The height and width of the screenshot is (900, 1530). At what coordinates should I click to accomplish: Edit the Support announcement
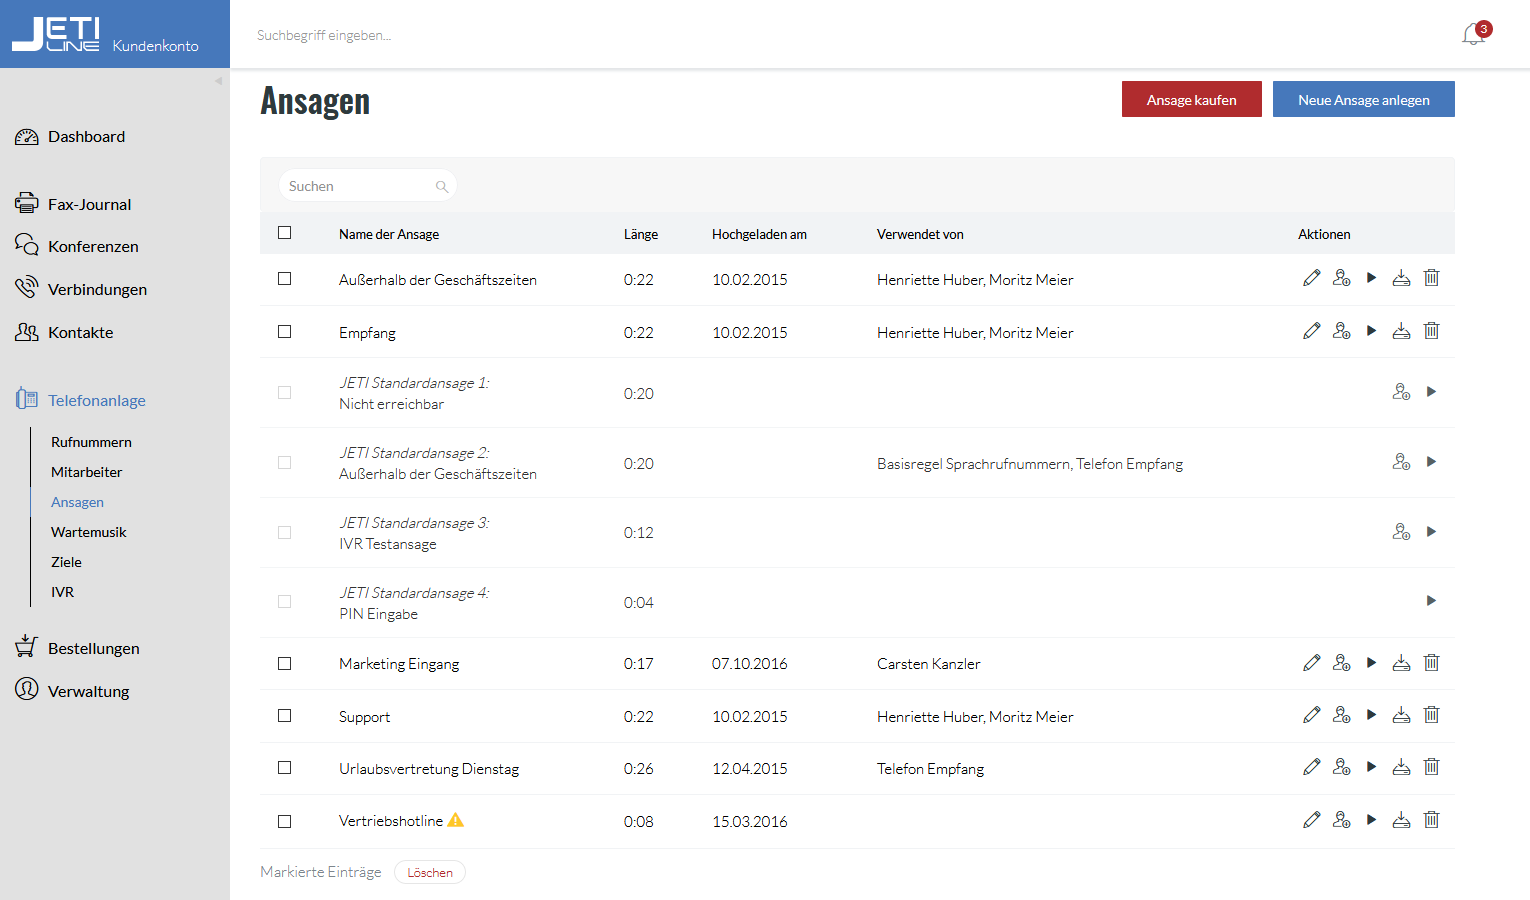point(1312,715)
